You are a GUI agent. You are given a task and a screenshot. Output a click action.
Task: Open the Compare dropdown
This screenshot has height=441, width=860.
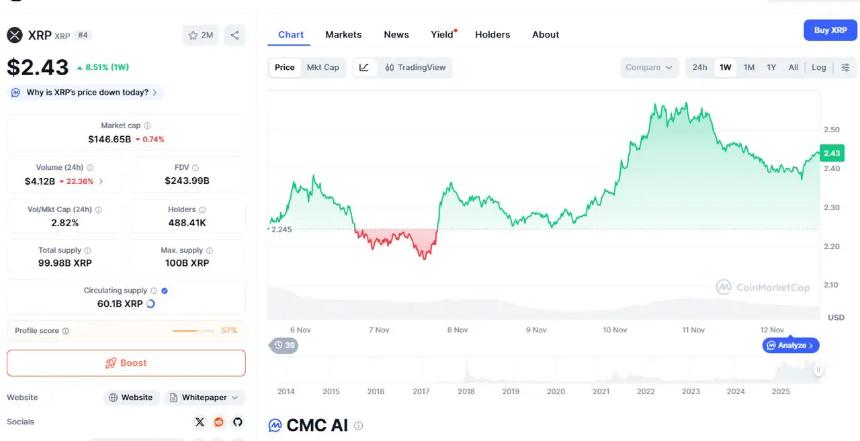[x=649, y=68]
